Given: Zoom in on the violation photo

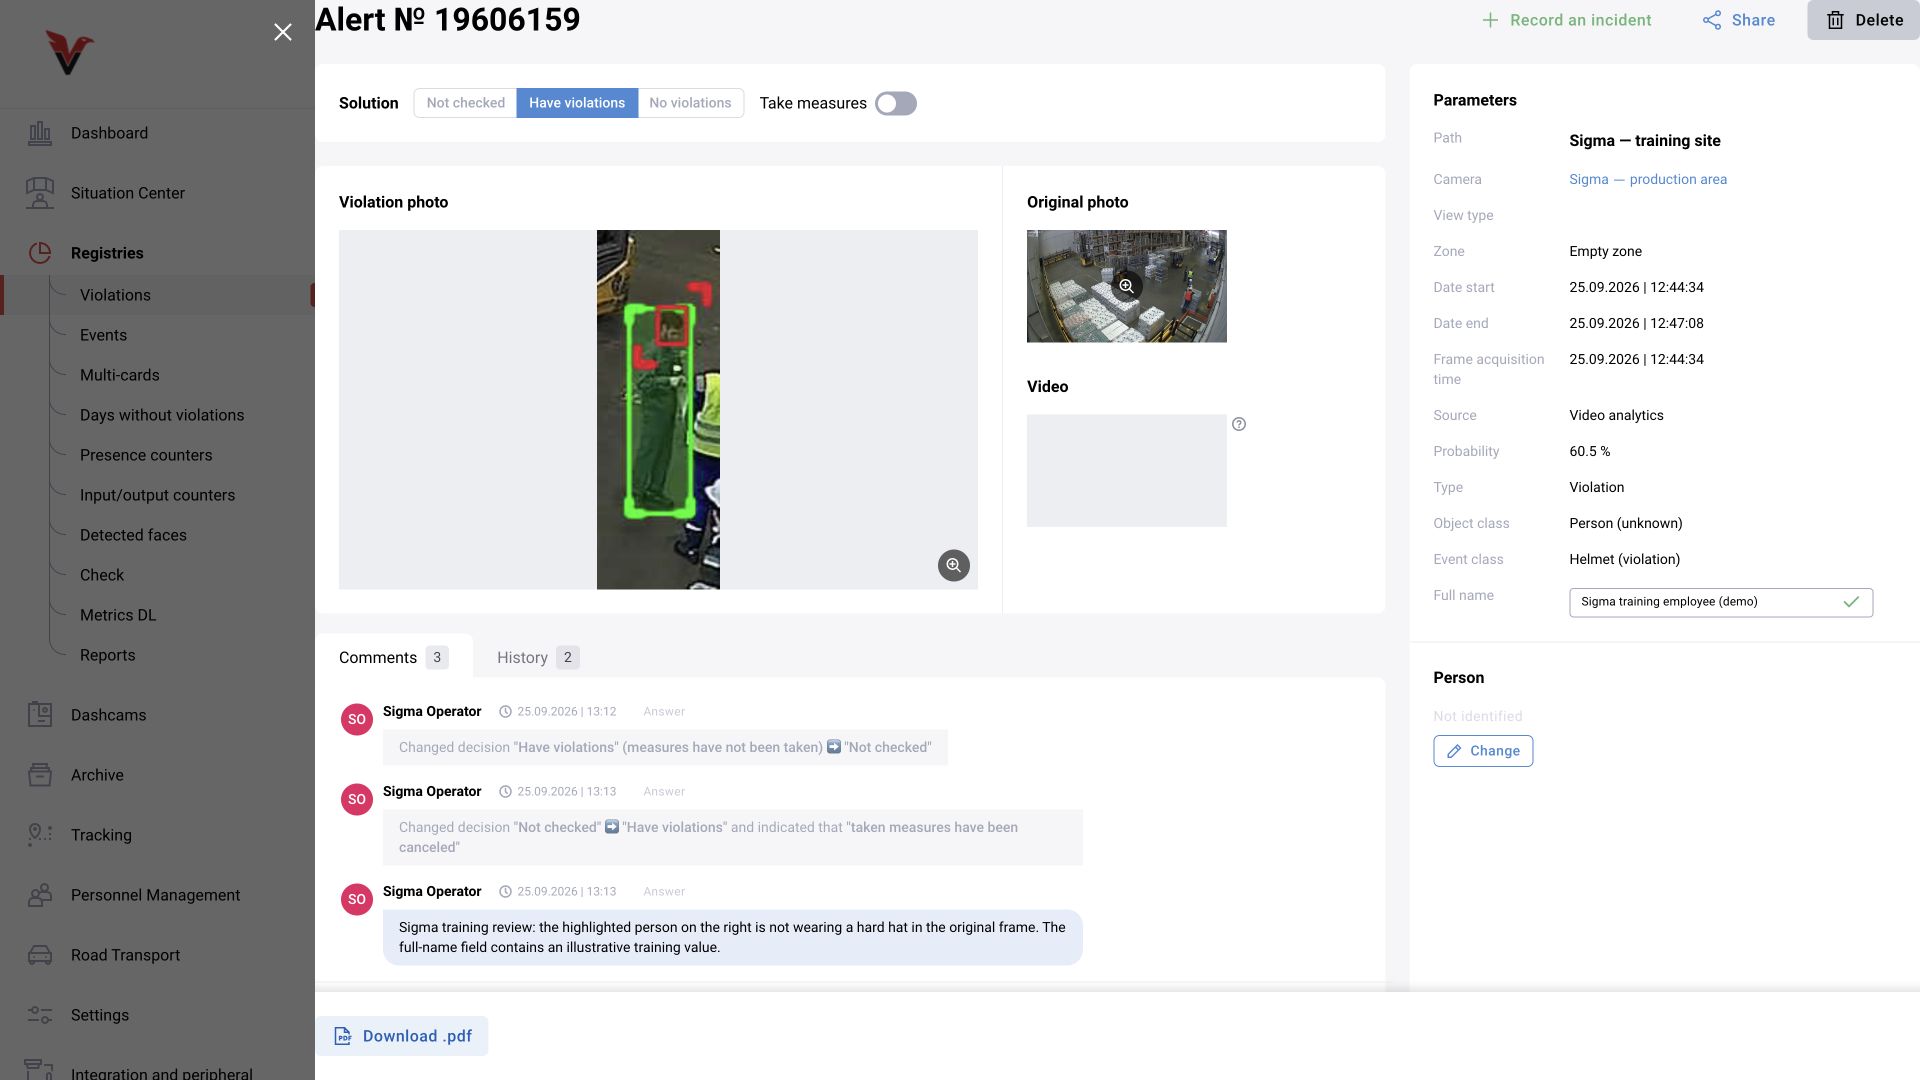Looking at the screenshot, I should (953, 565).
